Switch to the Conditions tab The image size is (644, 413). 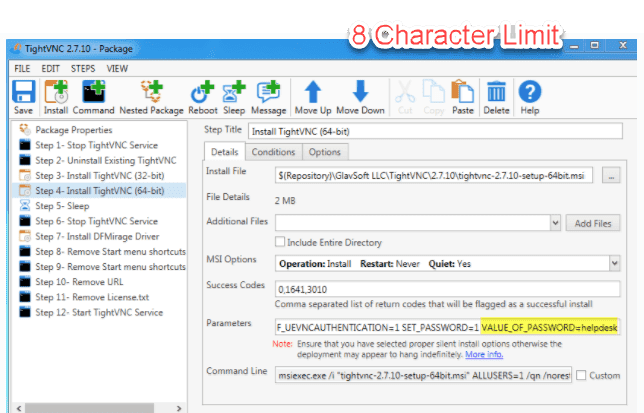coord(273,152)
